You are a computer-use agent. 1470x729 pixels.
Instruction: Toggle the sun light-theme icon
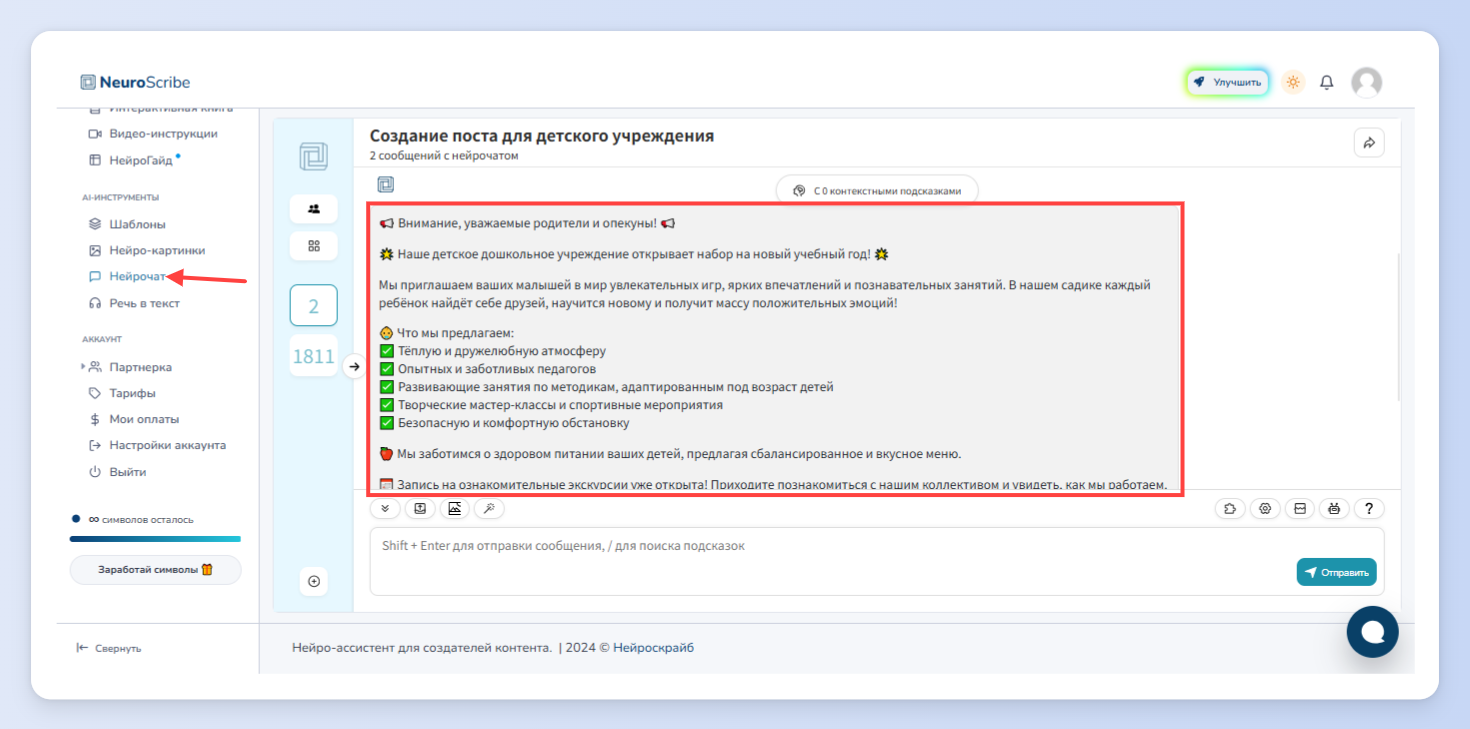coord(1293,82)
